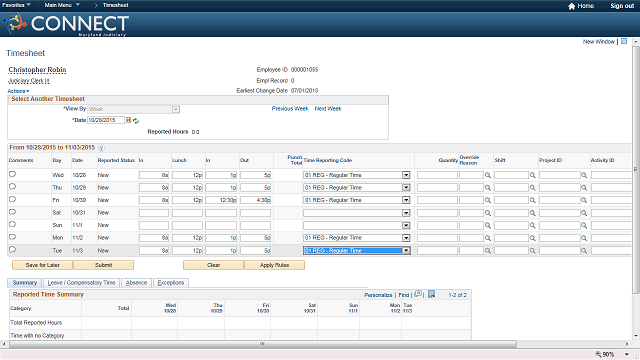Click the Home icon in top bar

pos(571,6)
